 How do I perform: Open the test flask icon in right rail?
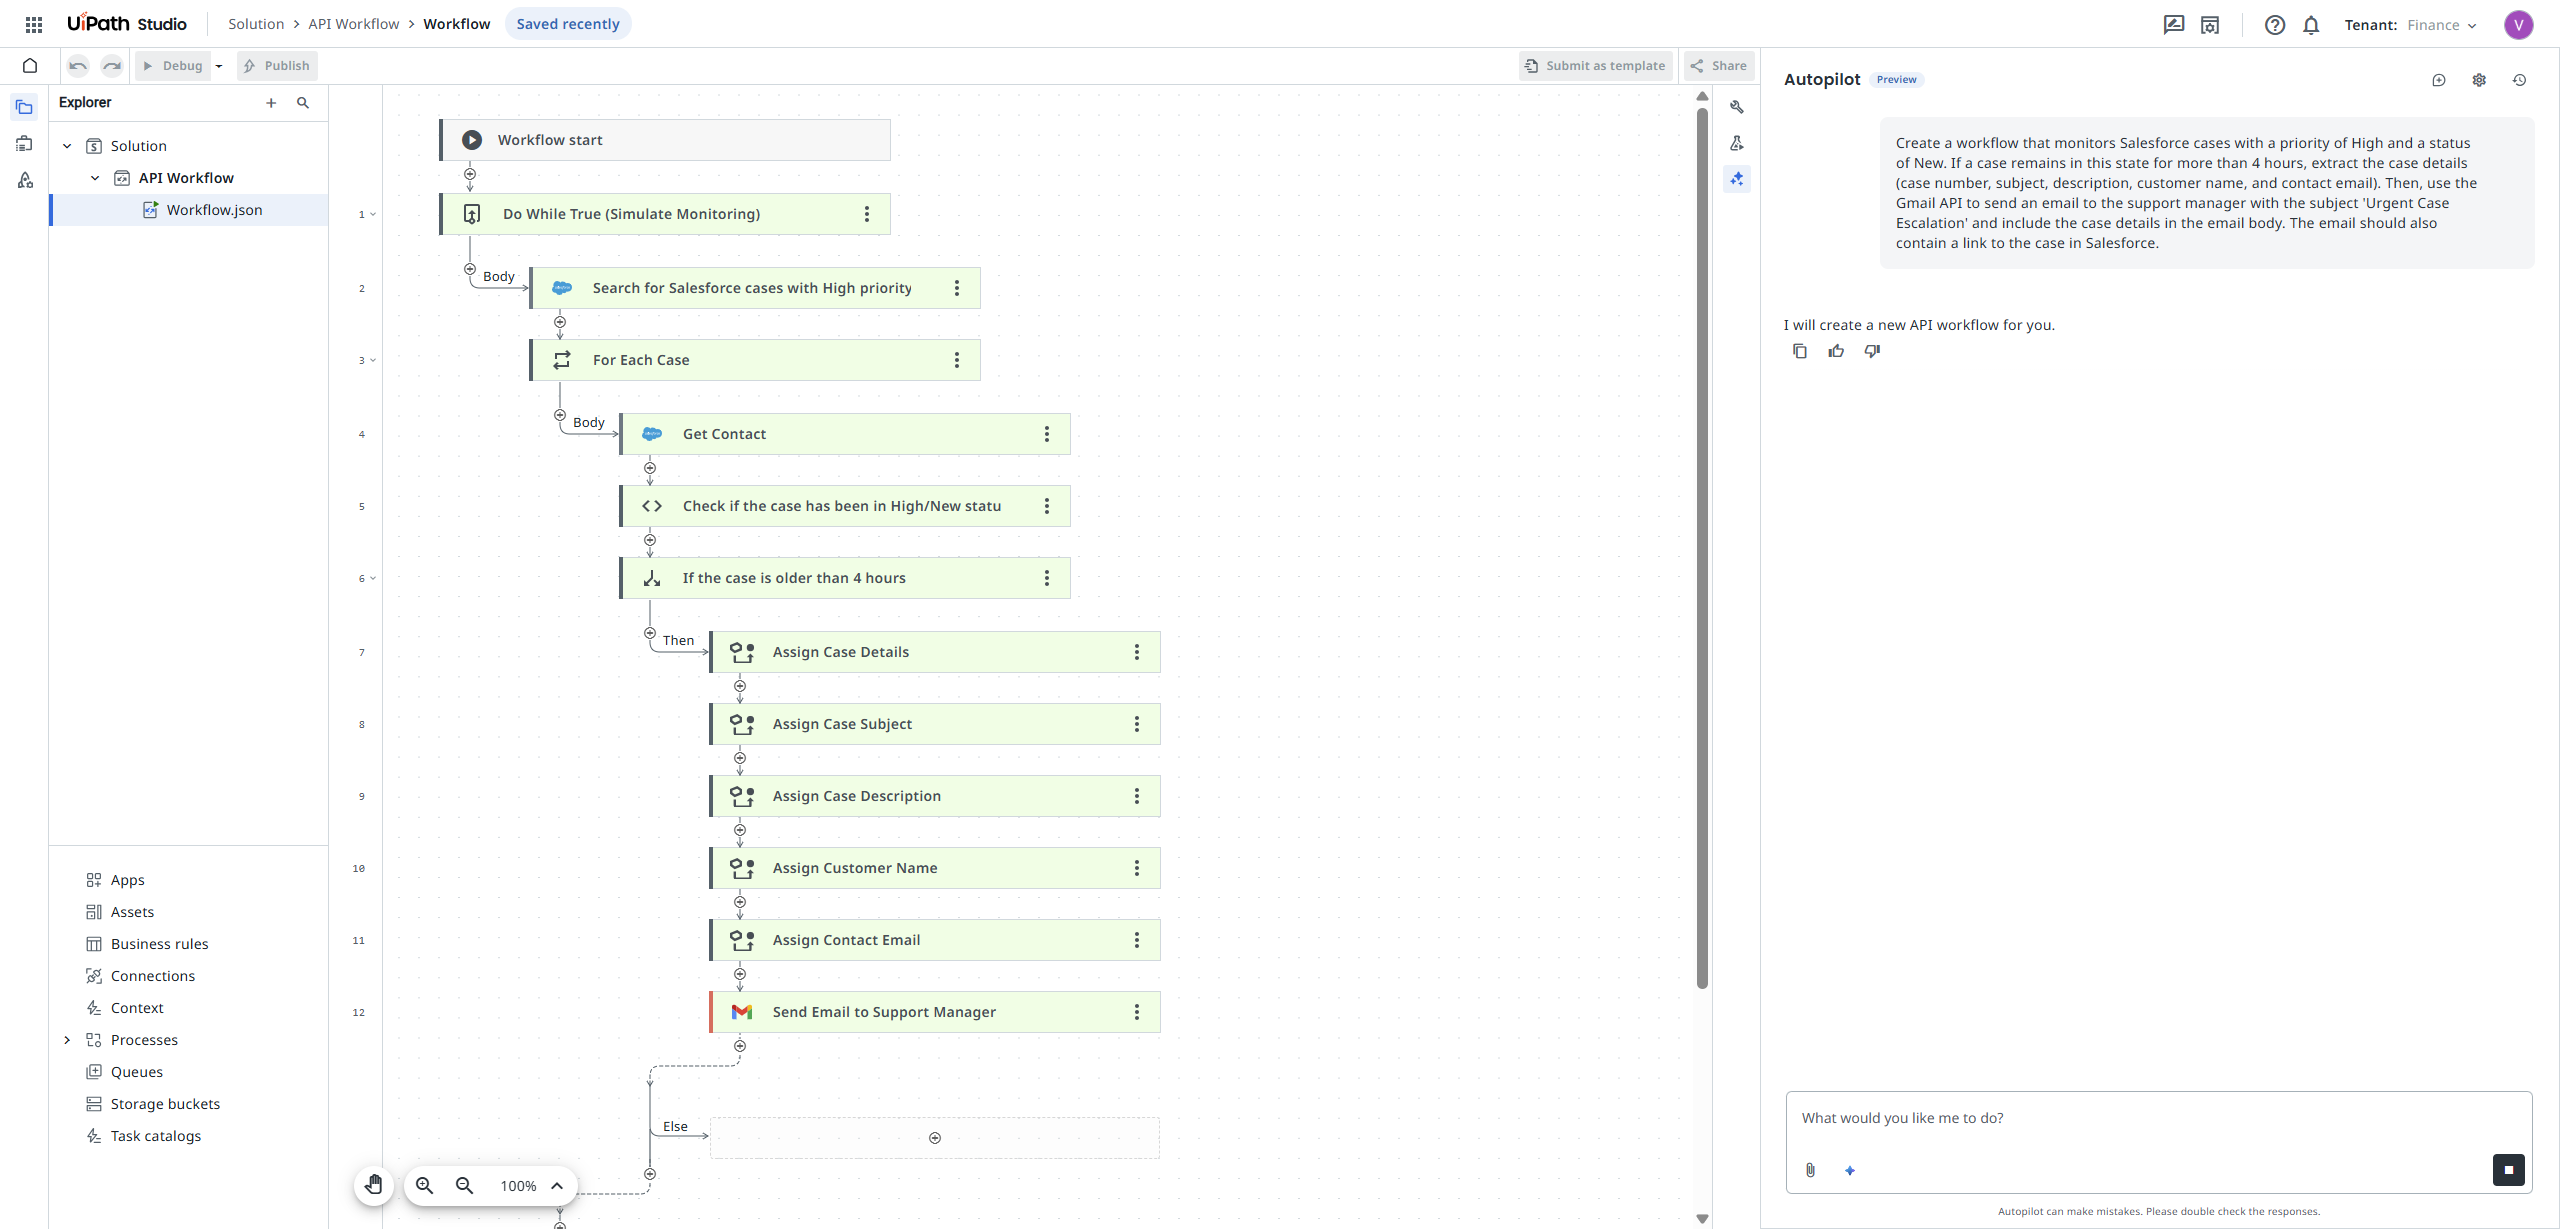(1737, 143)
